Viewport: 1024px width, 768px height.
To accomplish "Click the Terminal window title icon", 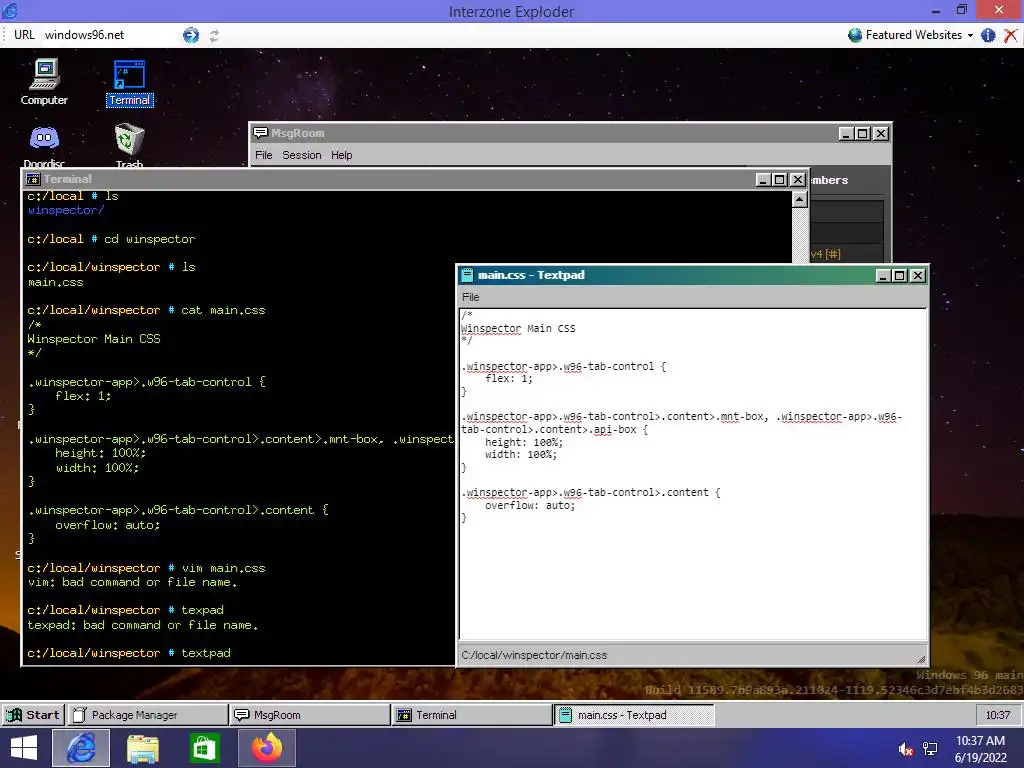I will pos(33,179).
